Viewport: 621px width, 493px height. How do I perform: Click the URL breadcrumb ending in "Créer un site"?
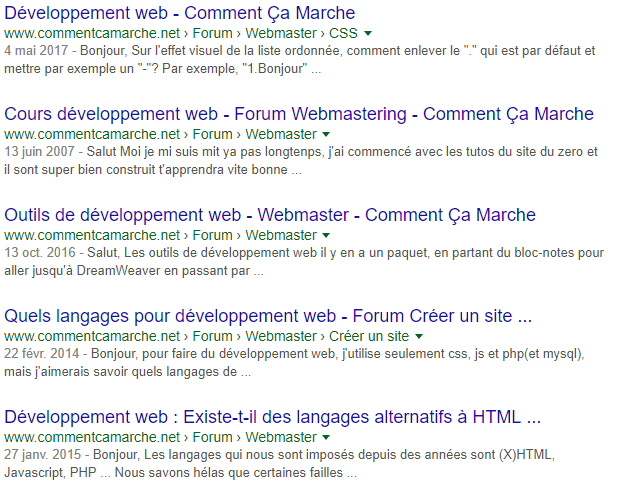point(205,335)
